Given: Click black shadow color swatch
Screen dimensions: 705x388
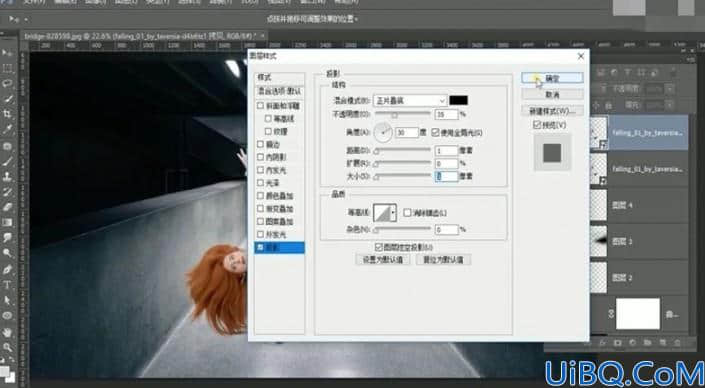Looking at the screenshot, I should [x=459, y=100].
